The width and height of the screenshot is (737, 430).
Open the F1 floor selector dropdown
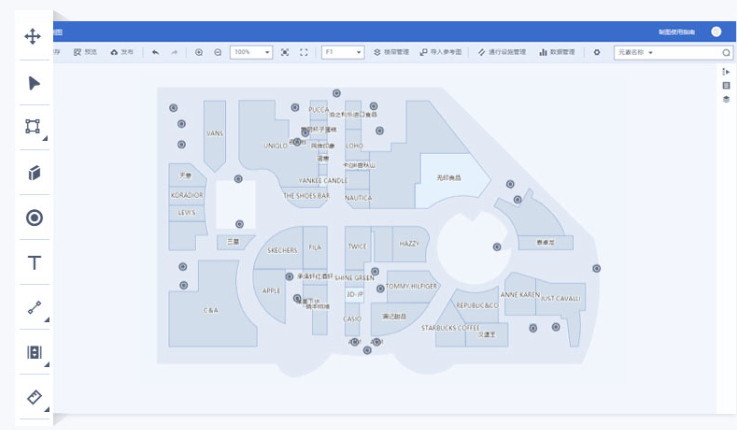point(343,52)
